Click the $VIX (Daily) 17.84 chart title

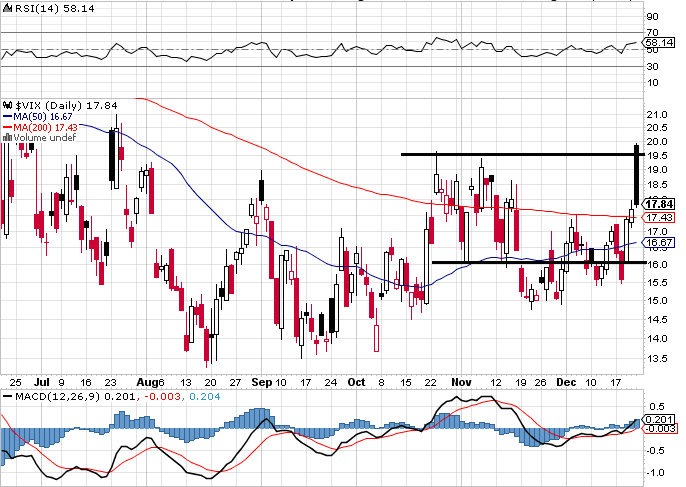click(x=66, y=105)
